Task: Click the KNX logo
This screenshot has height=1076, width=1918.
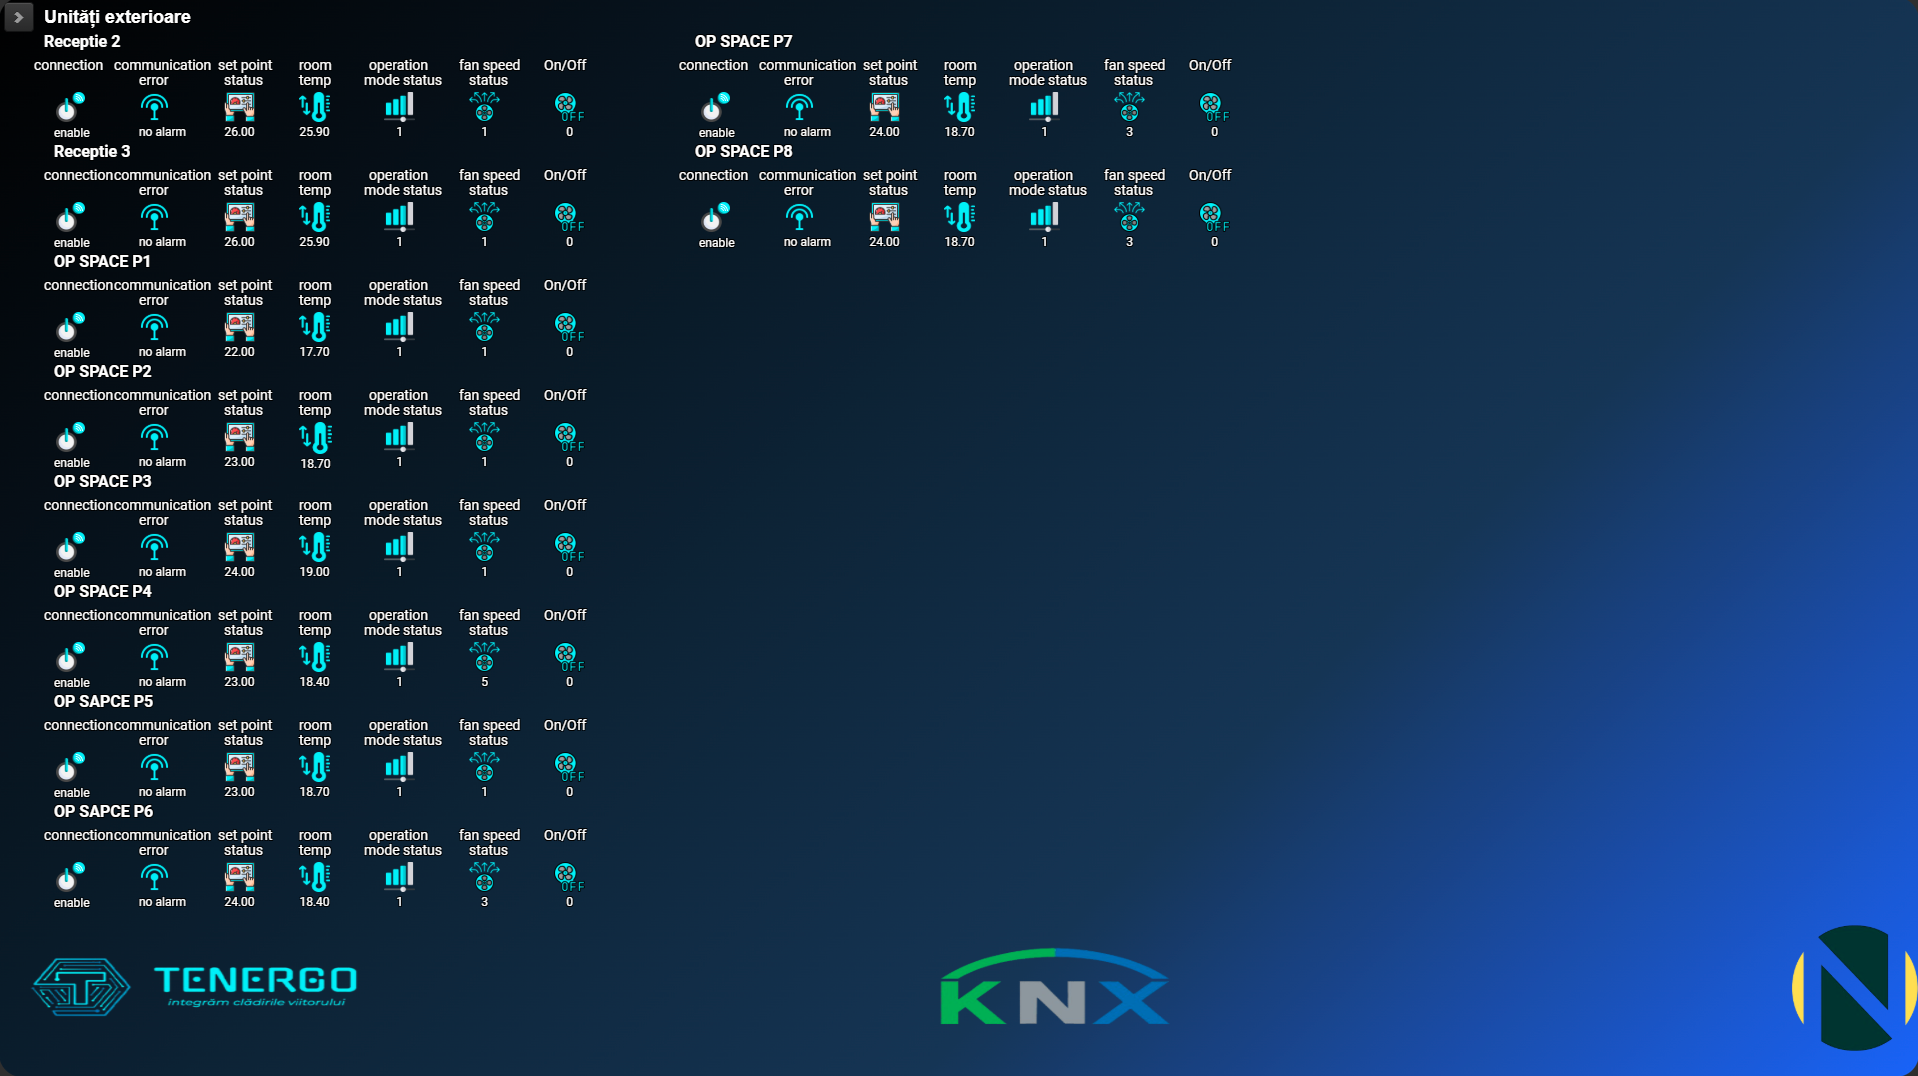Action: [x=1054, y=988]
